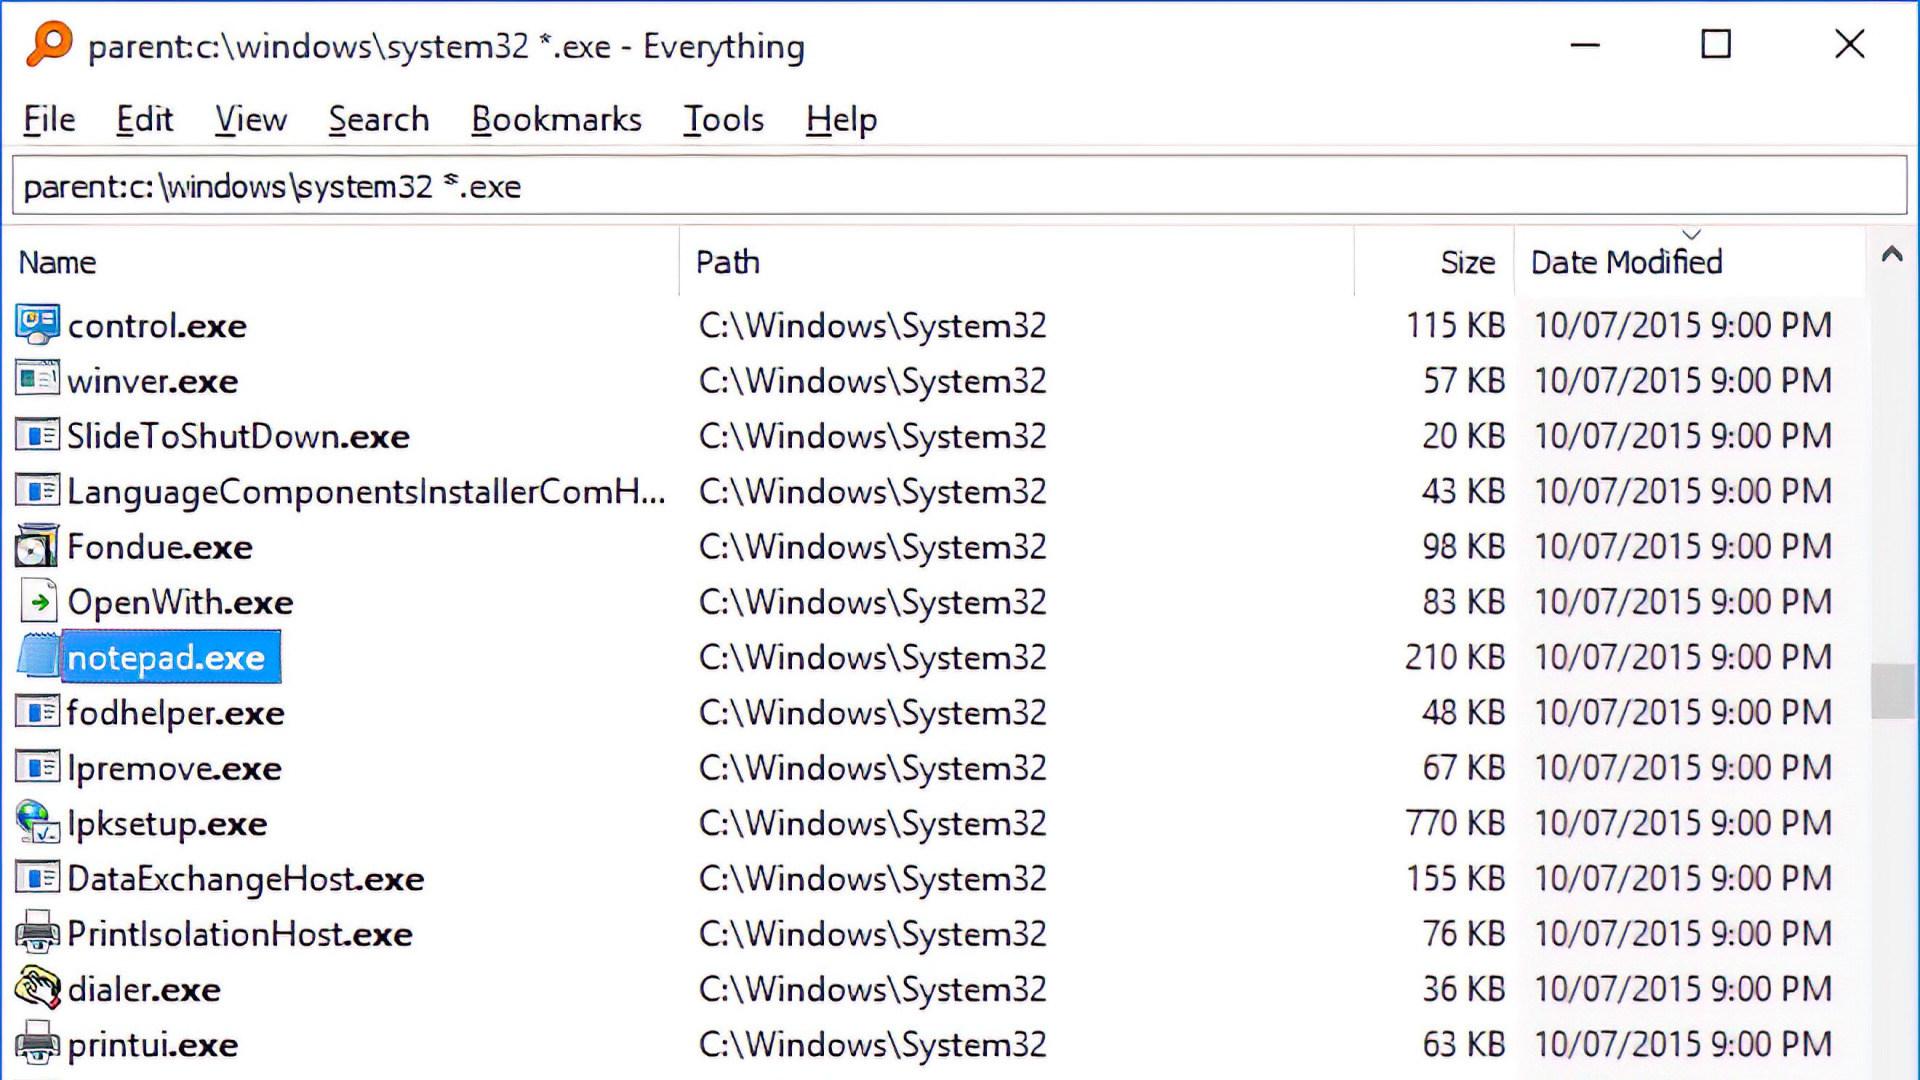Sort results by the Path column header
1920x1080 pixels.
[1017, 262]
